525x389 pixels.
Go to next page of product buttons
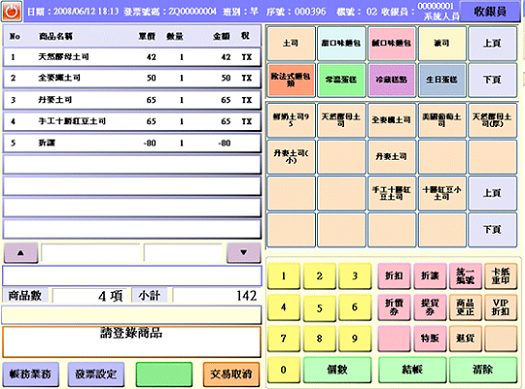(492, 230)
